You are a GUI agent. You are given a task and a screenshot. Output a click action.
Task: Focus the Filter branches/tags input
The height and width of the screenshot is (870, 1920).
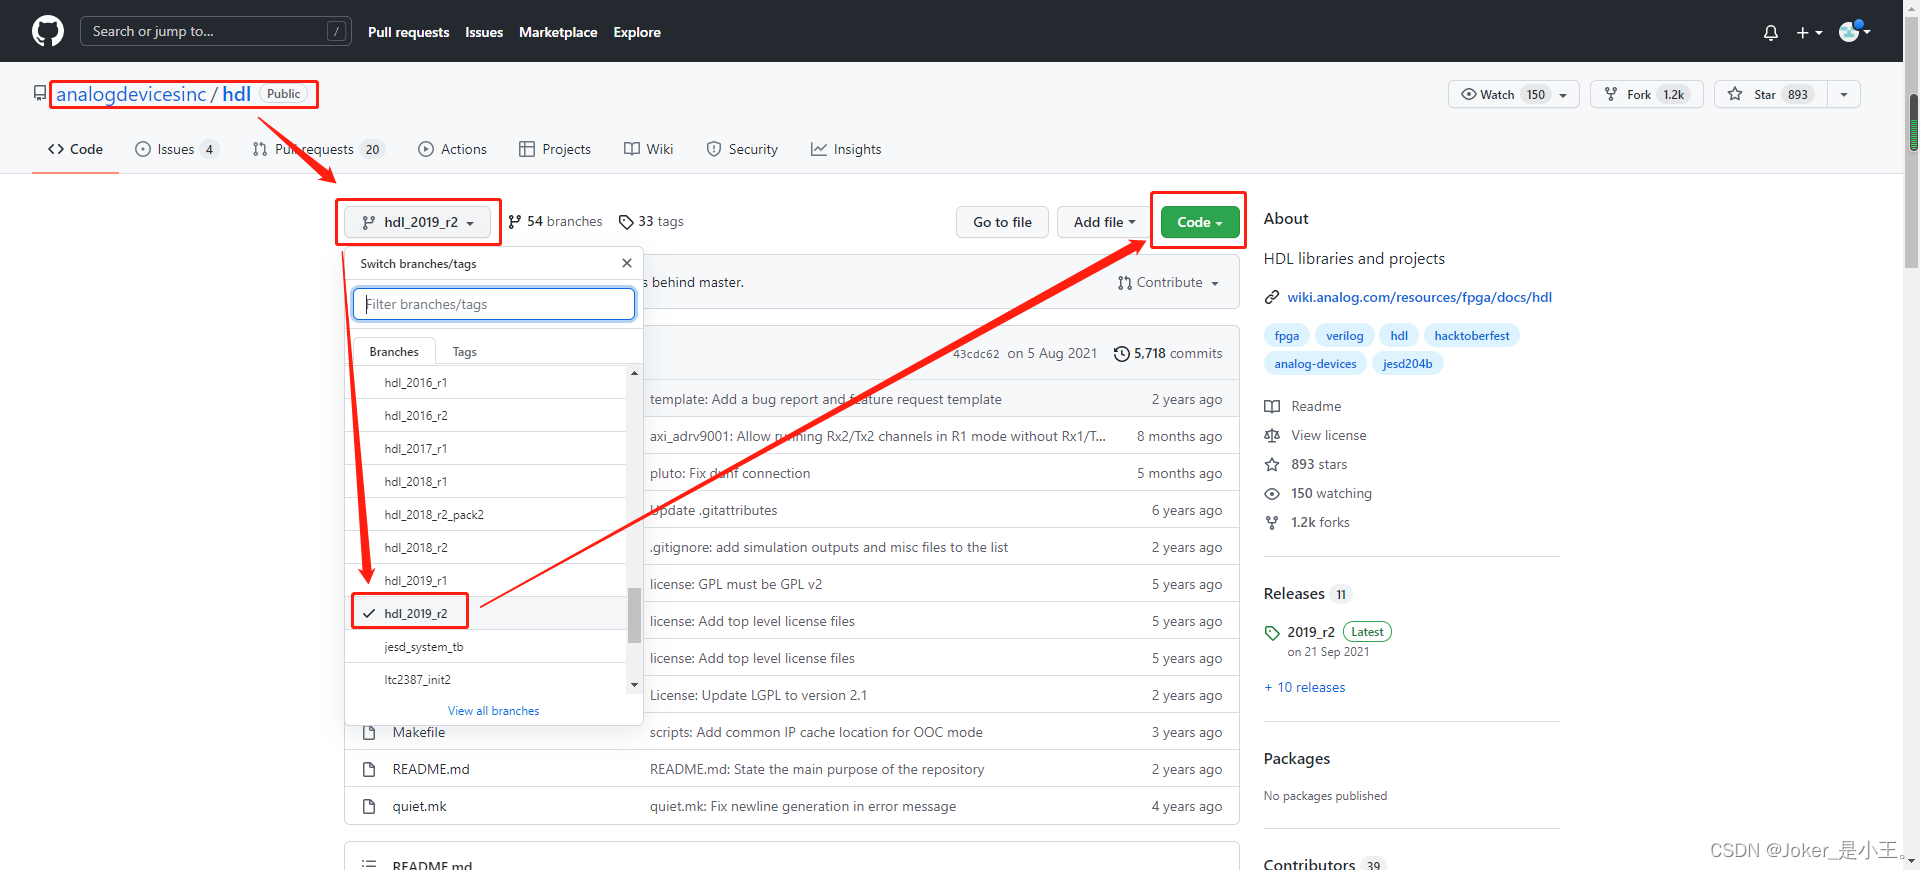click(x=494, y=304)
